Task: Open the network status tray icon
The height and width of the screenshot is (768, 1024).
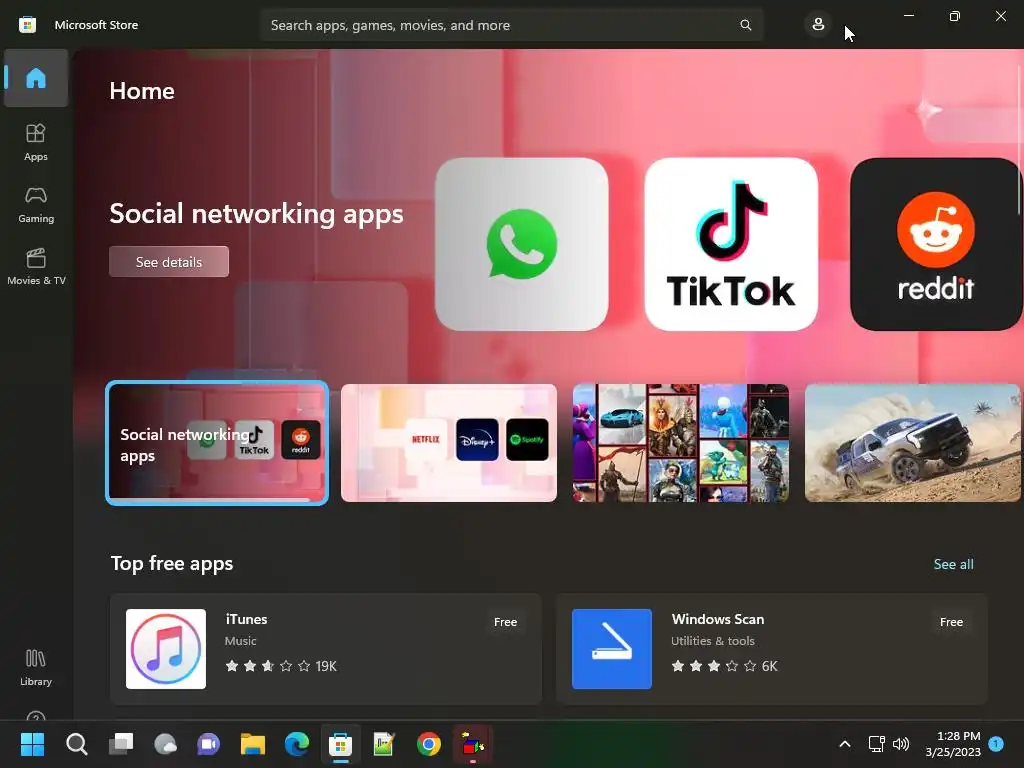Action: click(876, 744)
